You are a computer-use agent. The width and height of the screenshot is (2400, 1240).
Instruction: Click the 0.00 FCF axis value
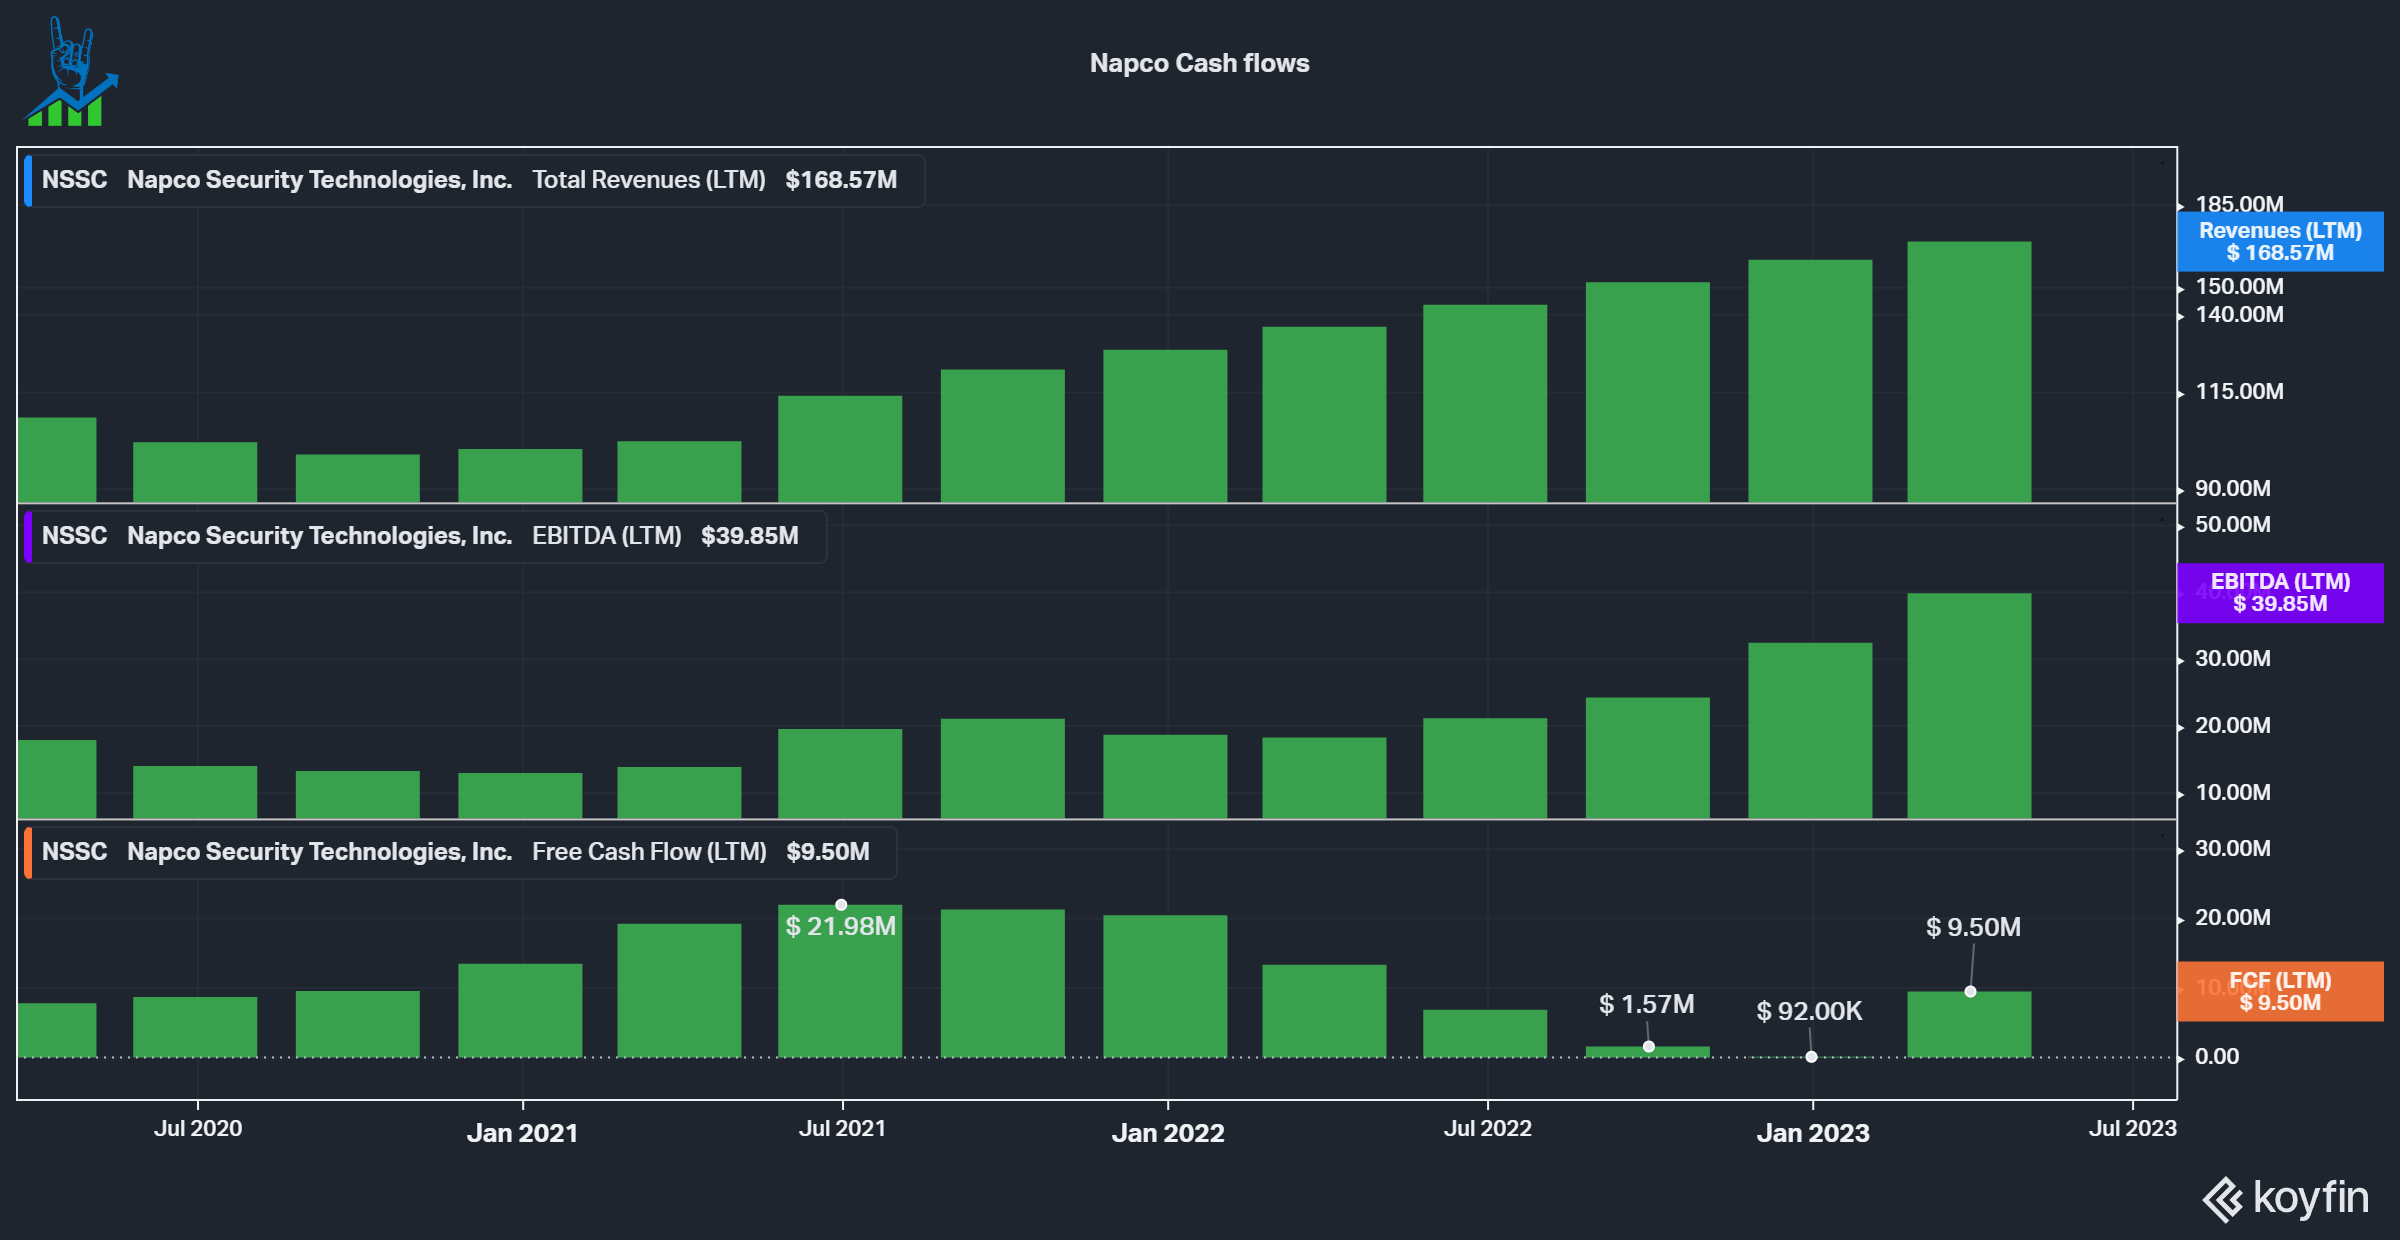point(2217,1057)
